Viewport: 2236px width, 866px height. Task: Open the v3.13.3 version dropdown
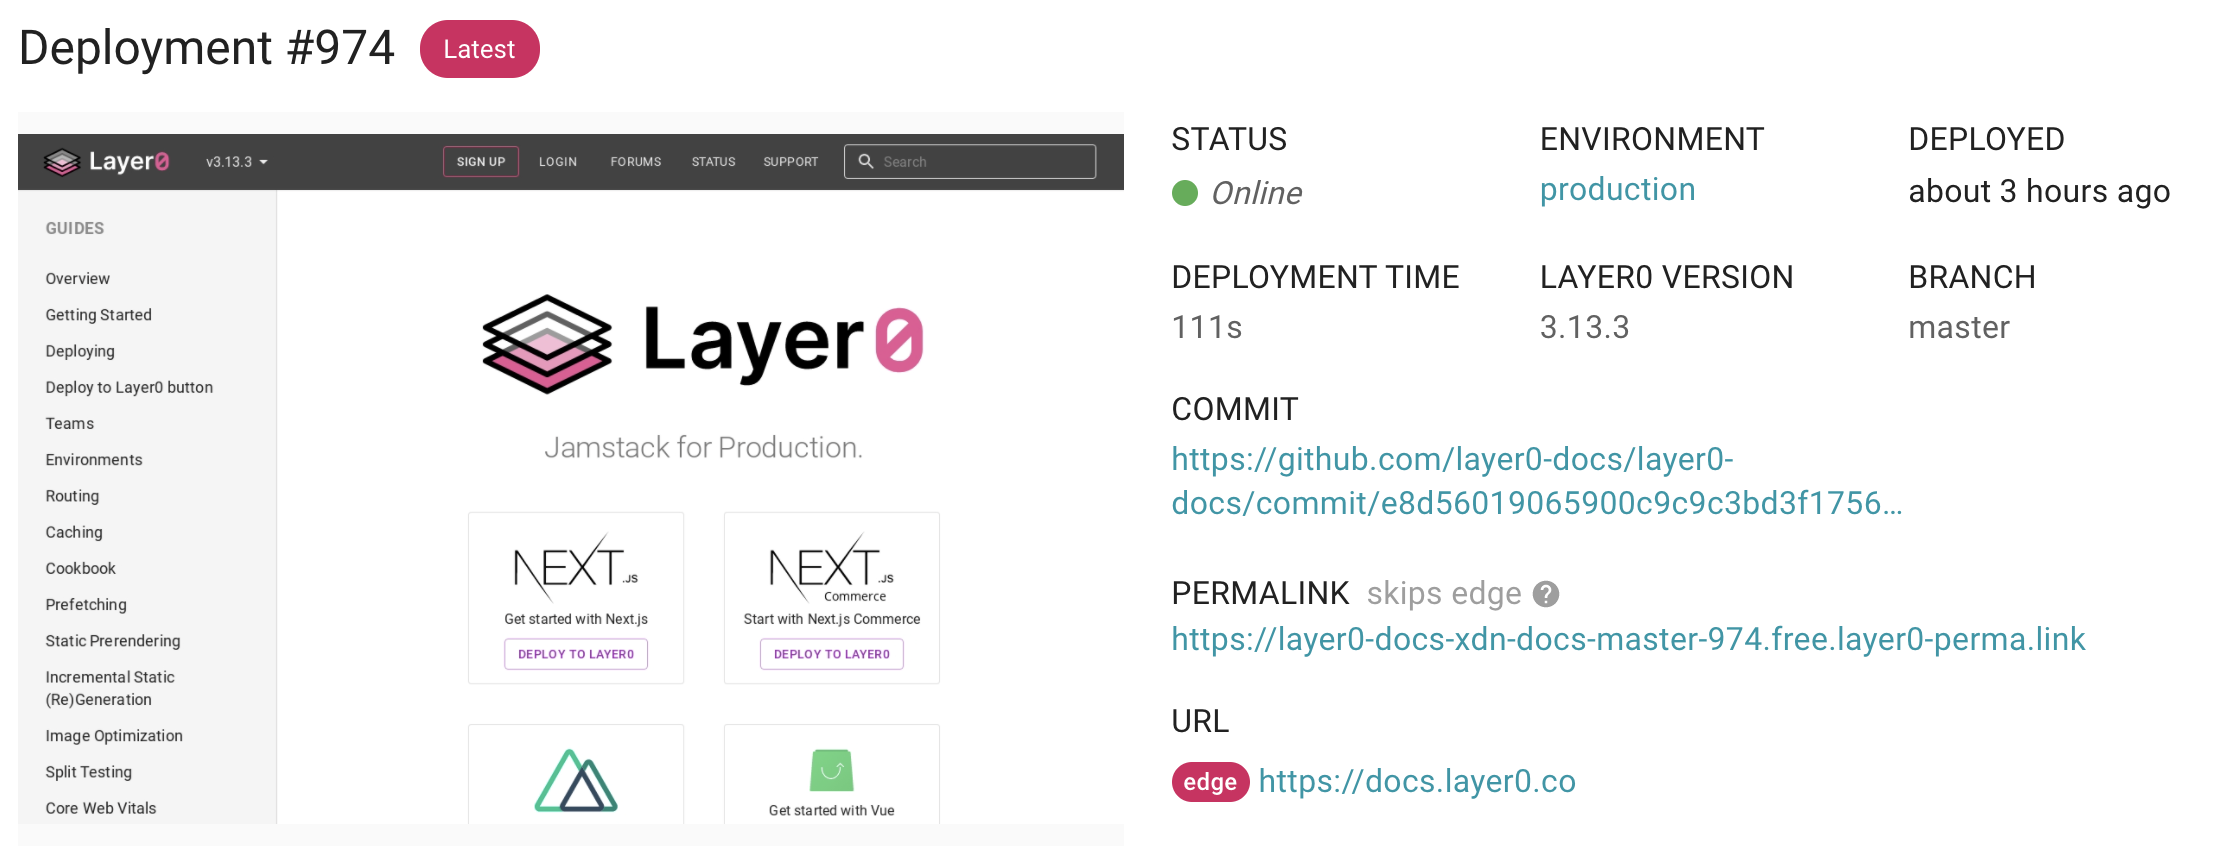click(237, 162)
